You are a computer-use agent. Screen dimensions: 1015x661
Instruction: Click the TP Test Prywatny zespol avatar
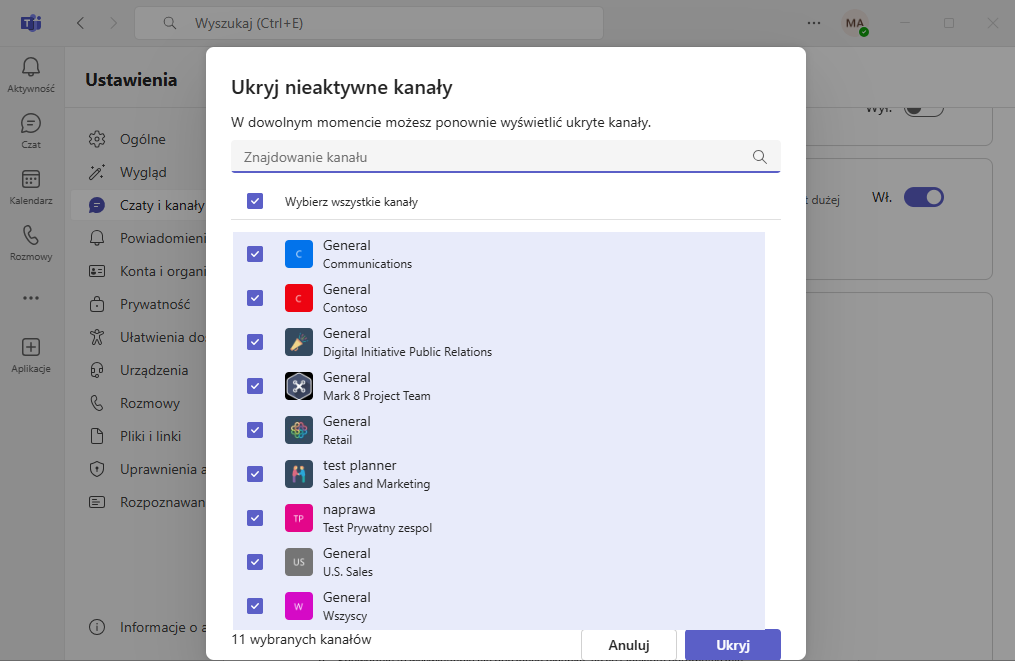[298, 519]
